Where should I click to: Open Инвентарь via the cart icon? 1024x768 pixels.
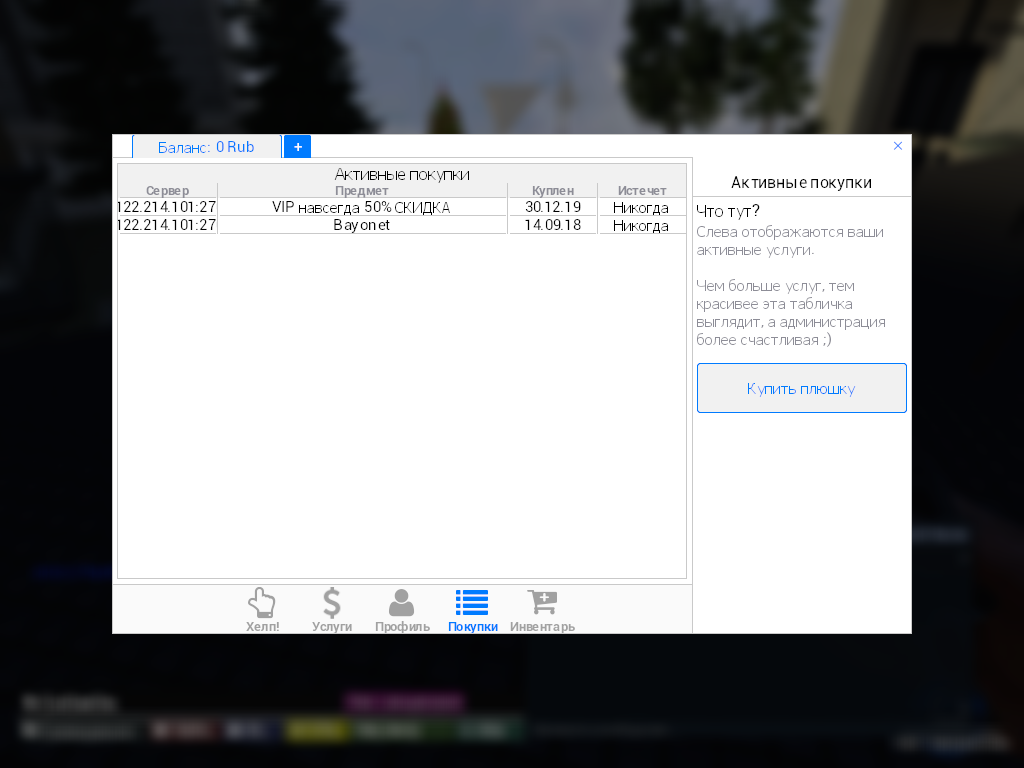[x=542, y=610]
